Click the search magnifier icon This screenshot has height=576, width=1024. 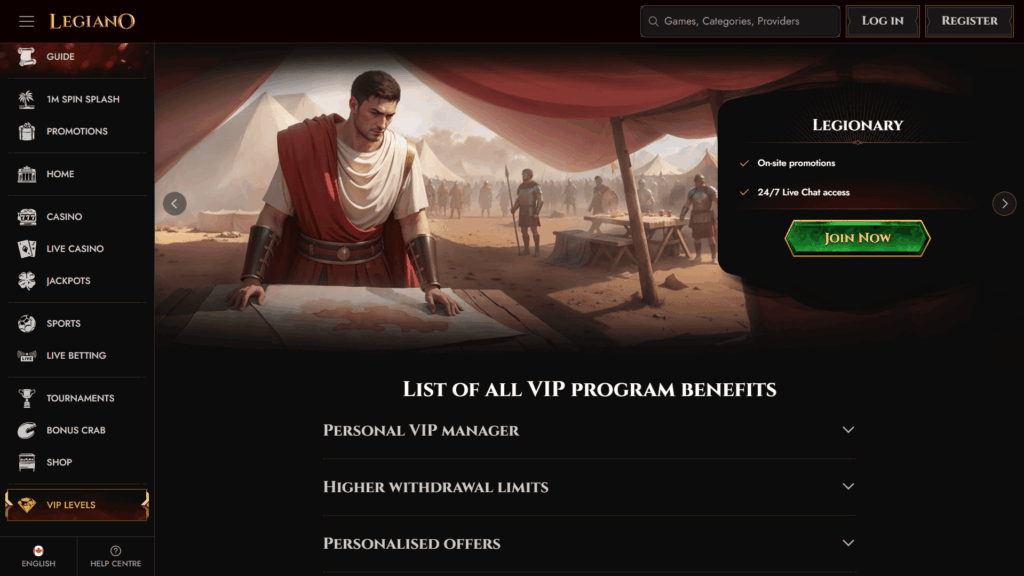click(654, 20)
